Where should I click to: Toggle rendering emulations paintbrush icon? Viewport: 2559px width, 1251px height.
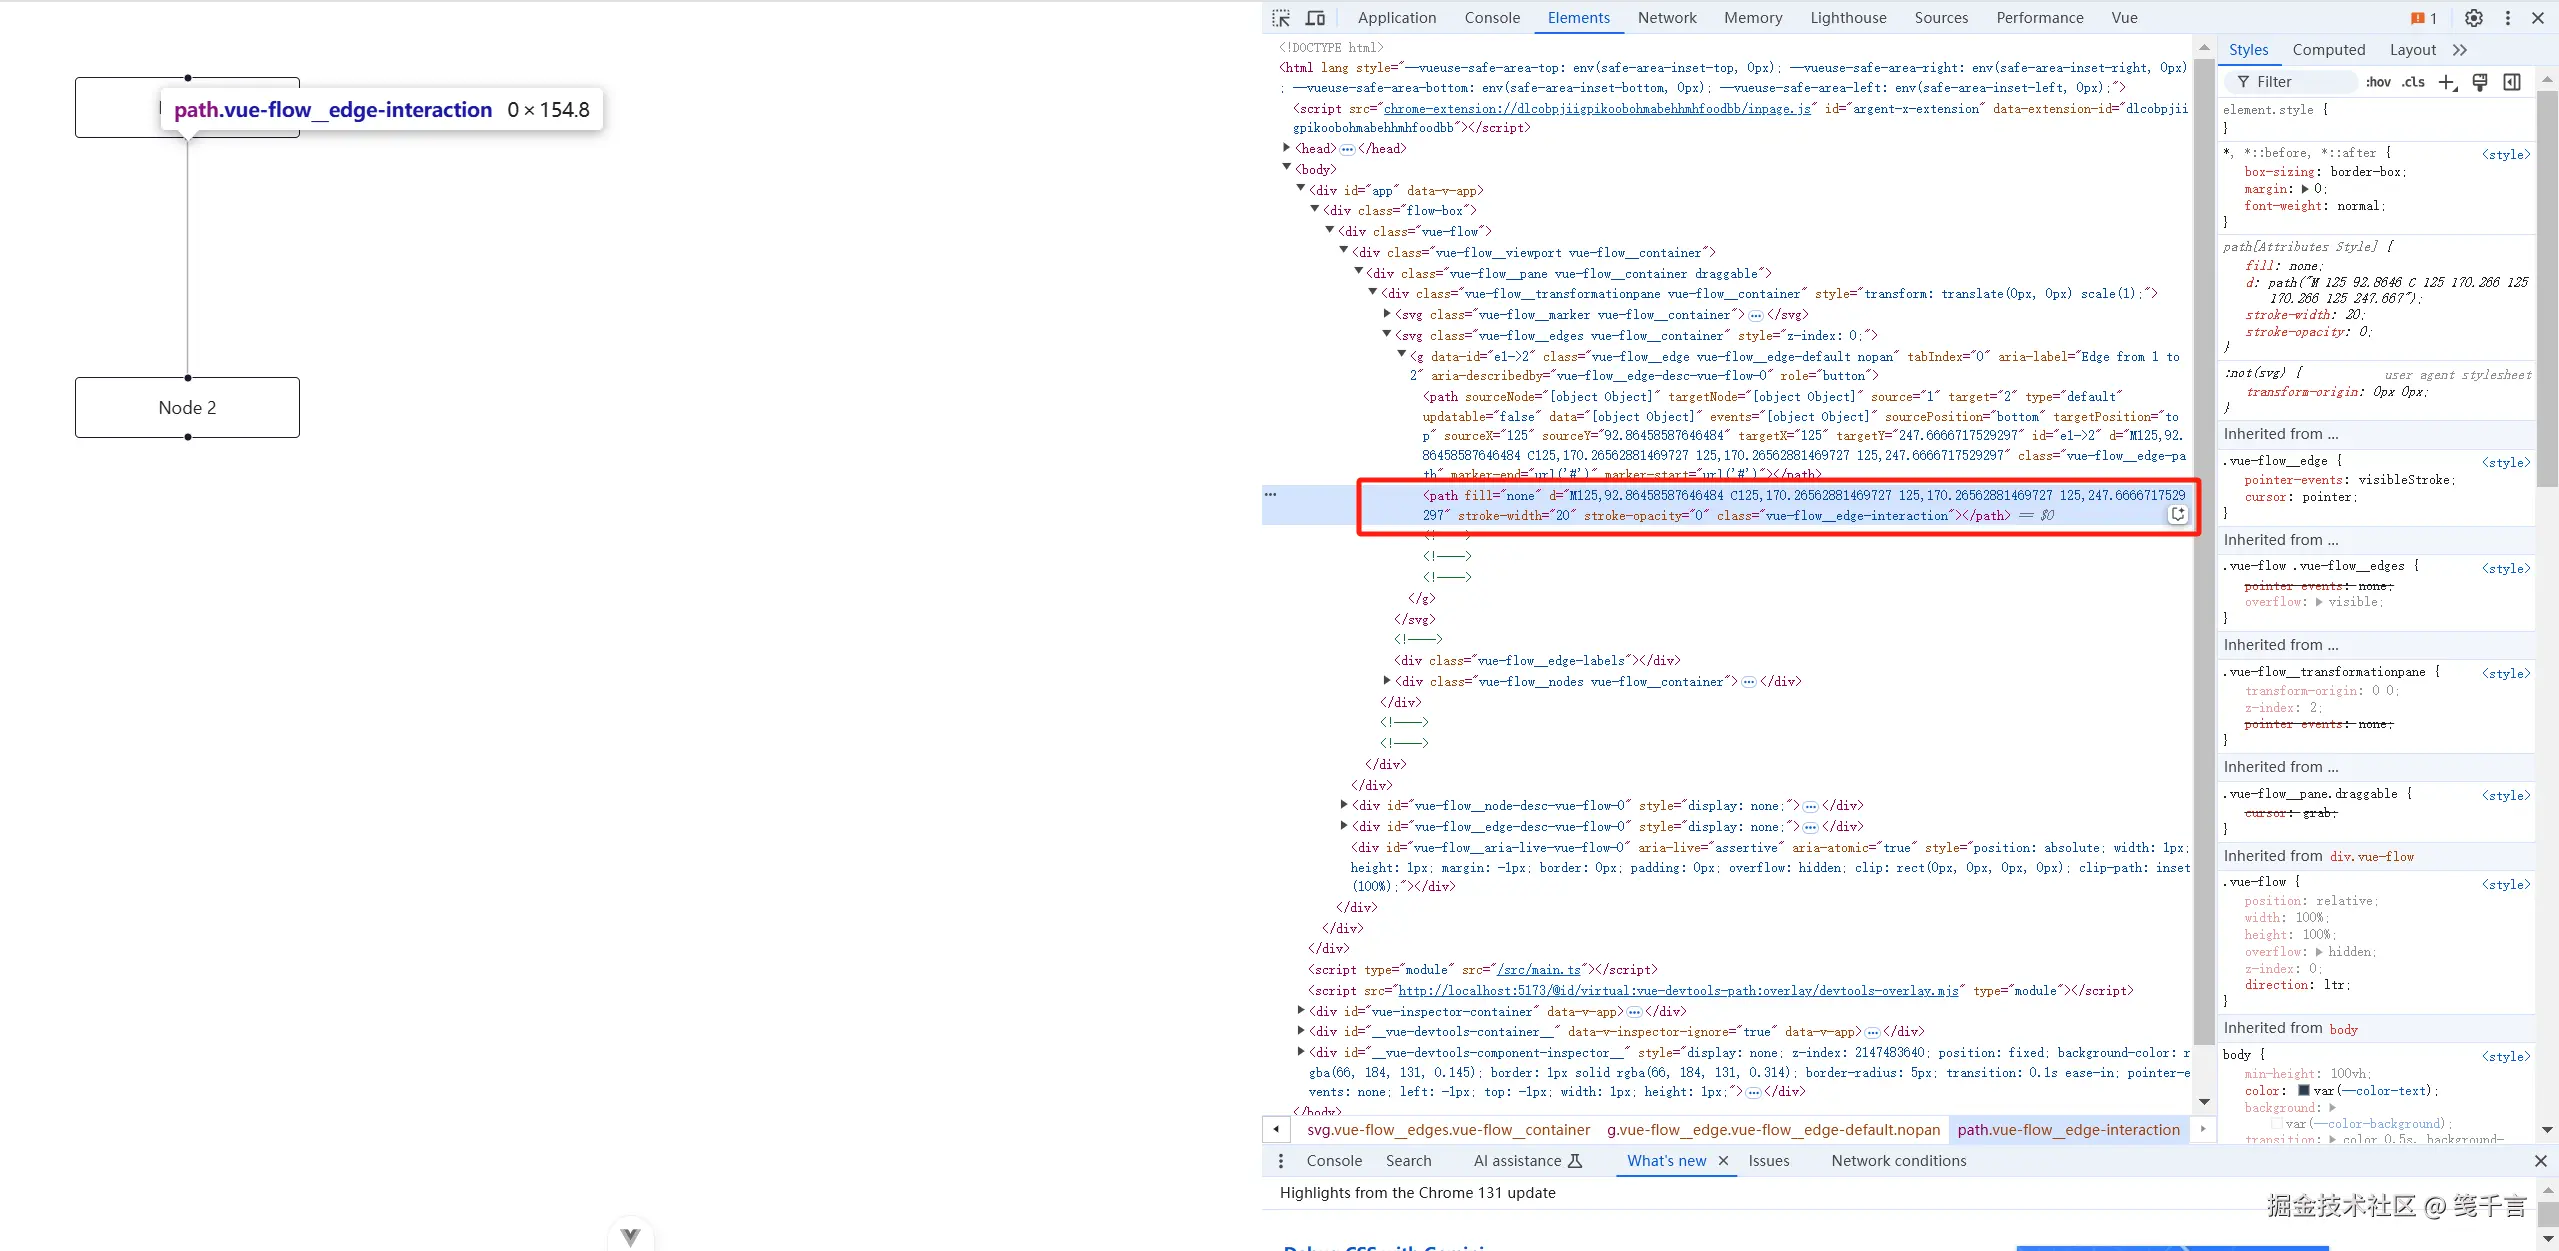(x=2479, y=82)
